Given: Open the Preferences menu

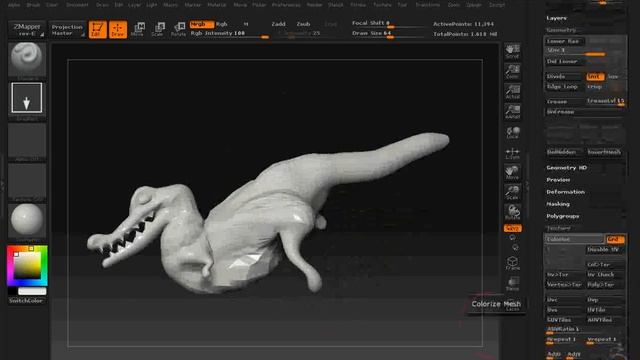Looking at the screenshot, I should point(286,5).
